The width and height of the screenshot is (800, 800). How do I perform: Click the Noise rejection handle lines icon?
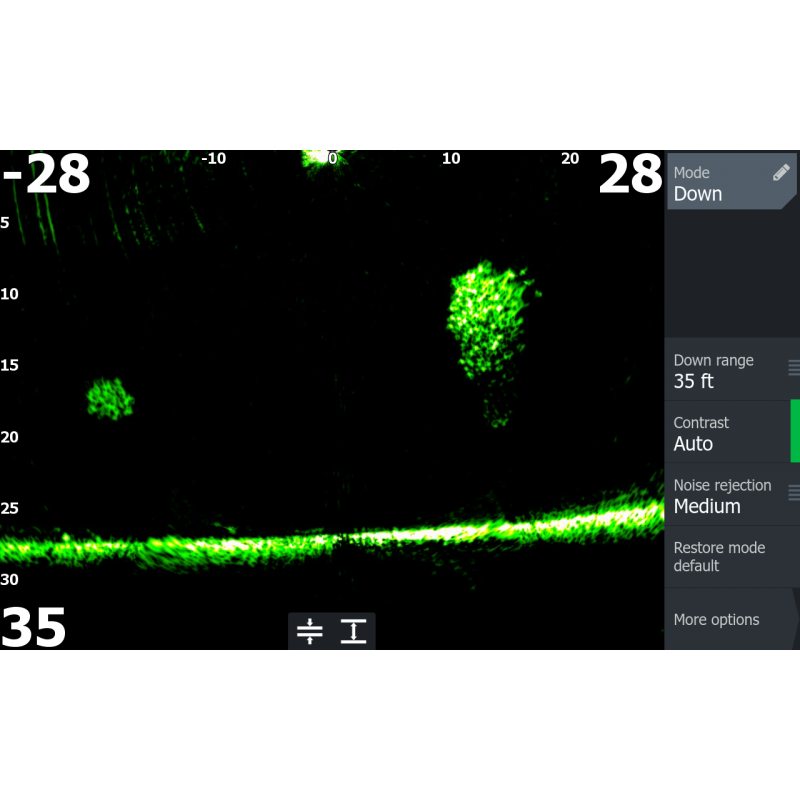click(794, 492)
